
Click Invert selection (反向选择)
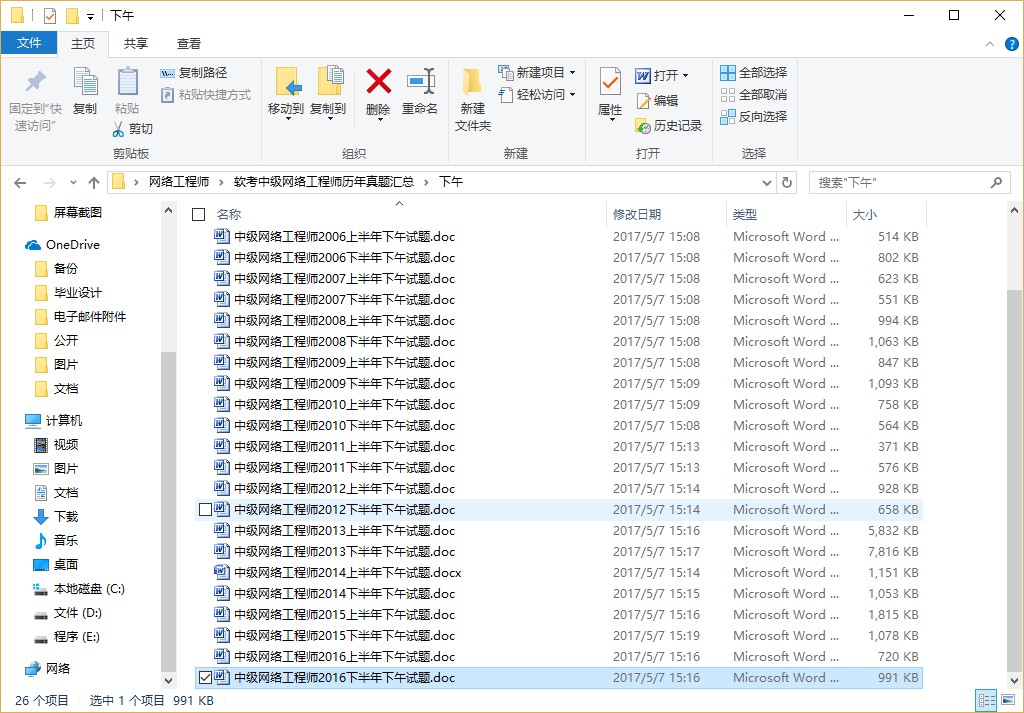pos(754,117)
